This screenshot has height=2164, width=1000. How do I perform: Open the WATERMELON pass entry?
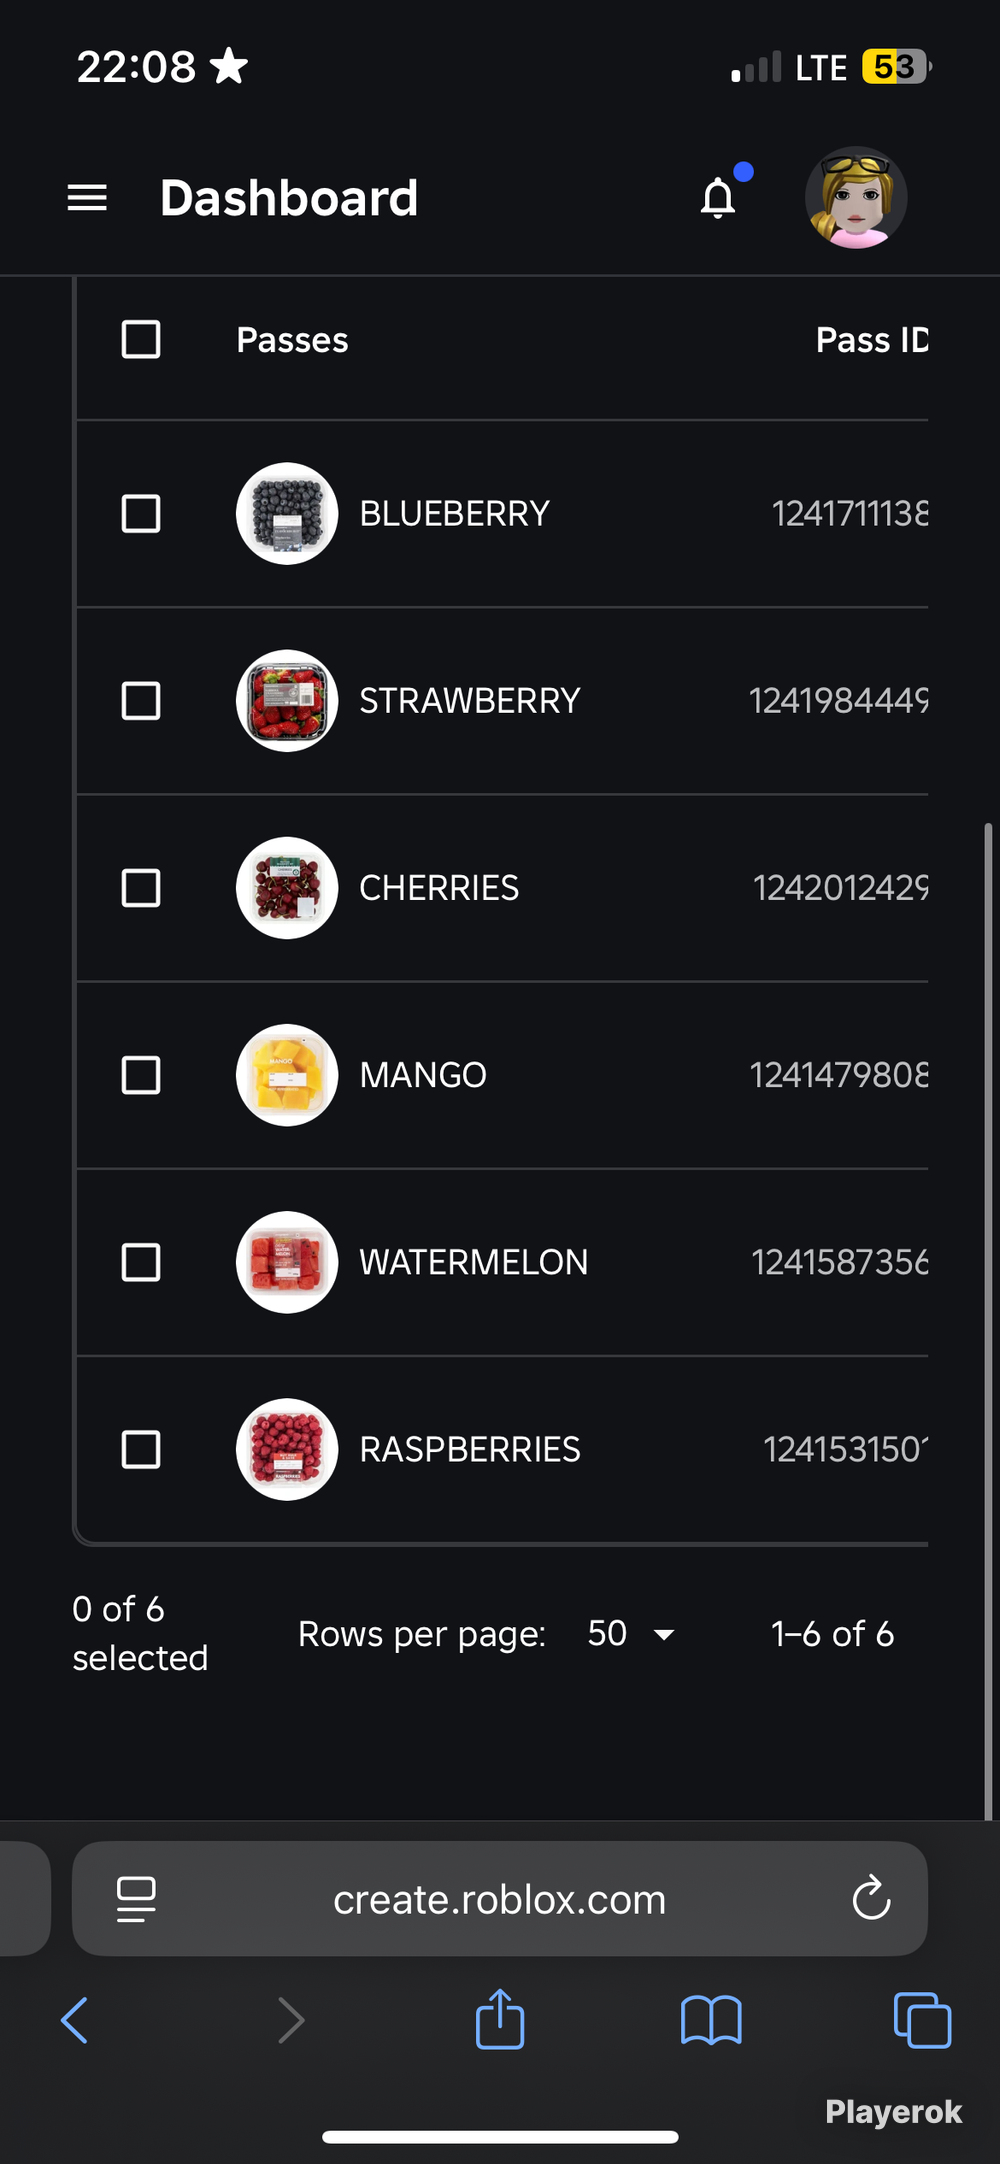click(474, 1263)
